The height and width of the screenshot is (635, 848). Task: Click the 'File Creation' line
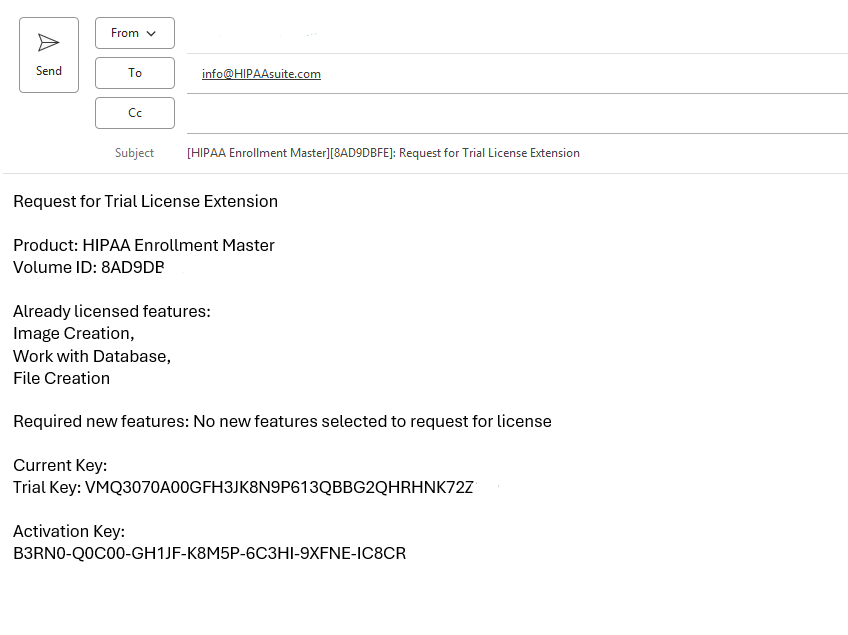click(62, 378)
